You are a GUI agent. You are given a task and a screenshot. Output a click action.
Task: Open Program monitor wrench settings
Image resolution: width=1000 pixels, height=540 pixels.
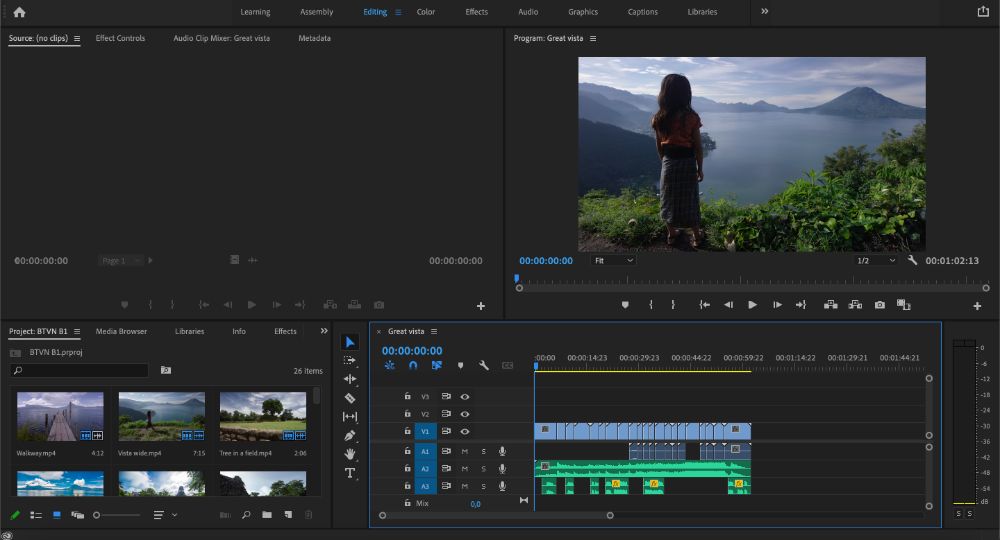coord(912,260)
